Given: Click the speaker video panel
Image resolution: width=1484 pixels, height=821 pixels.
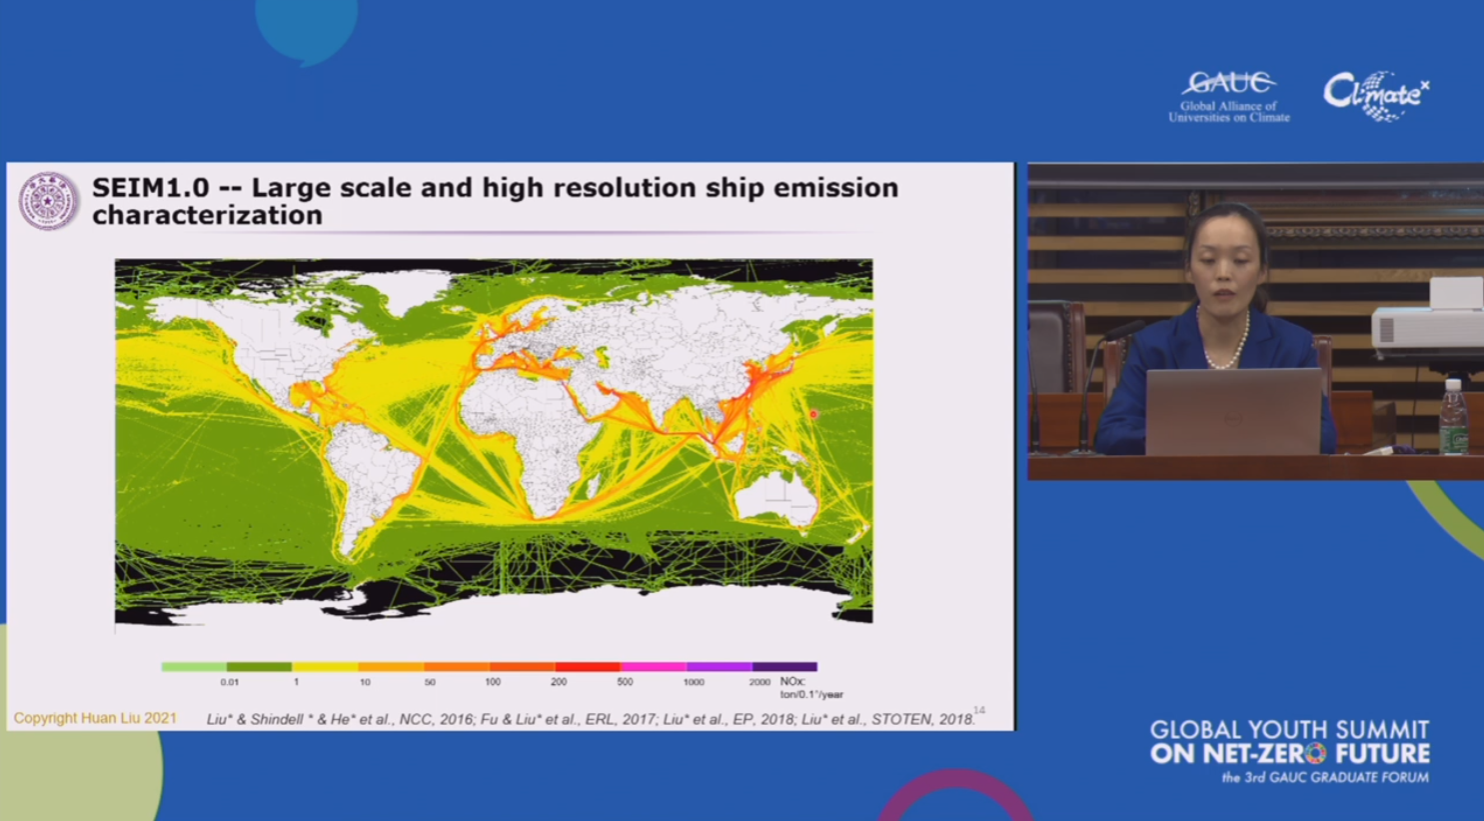Looking at the screenshot, I should pyautogui.click(x=1255, y=321).
